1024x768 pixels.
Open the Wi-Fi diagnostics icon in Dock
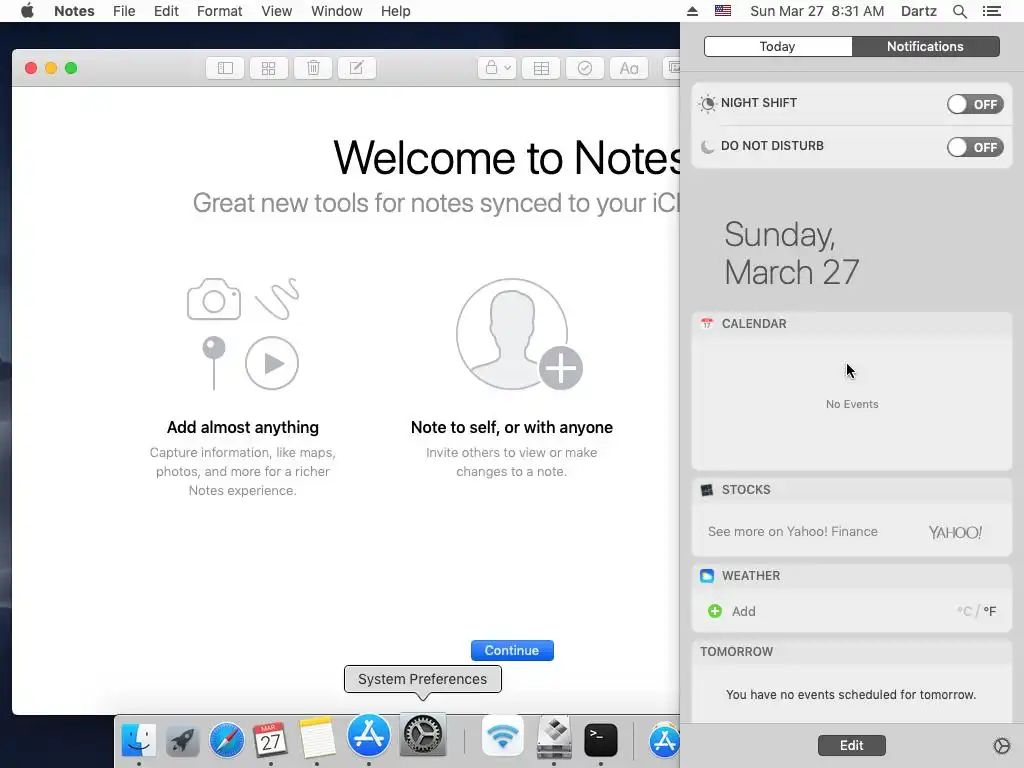(x=503, y=736)
